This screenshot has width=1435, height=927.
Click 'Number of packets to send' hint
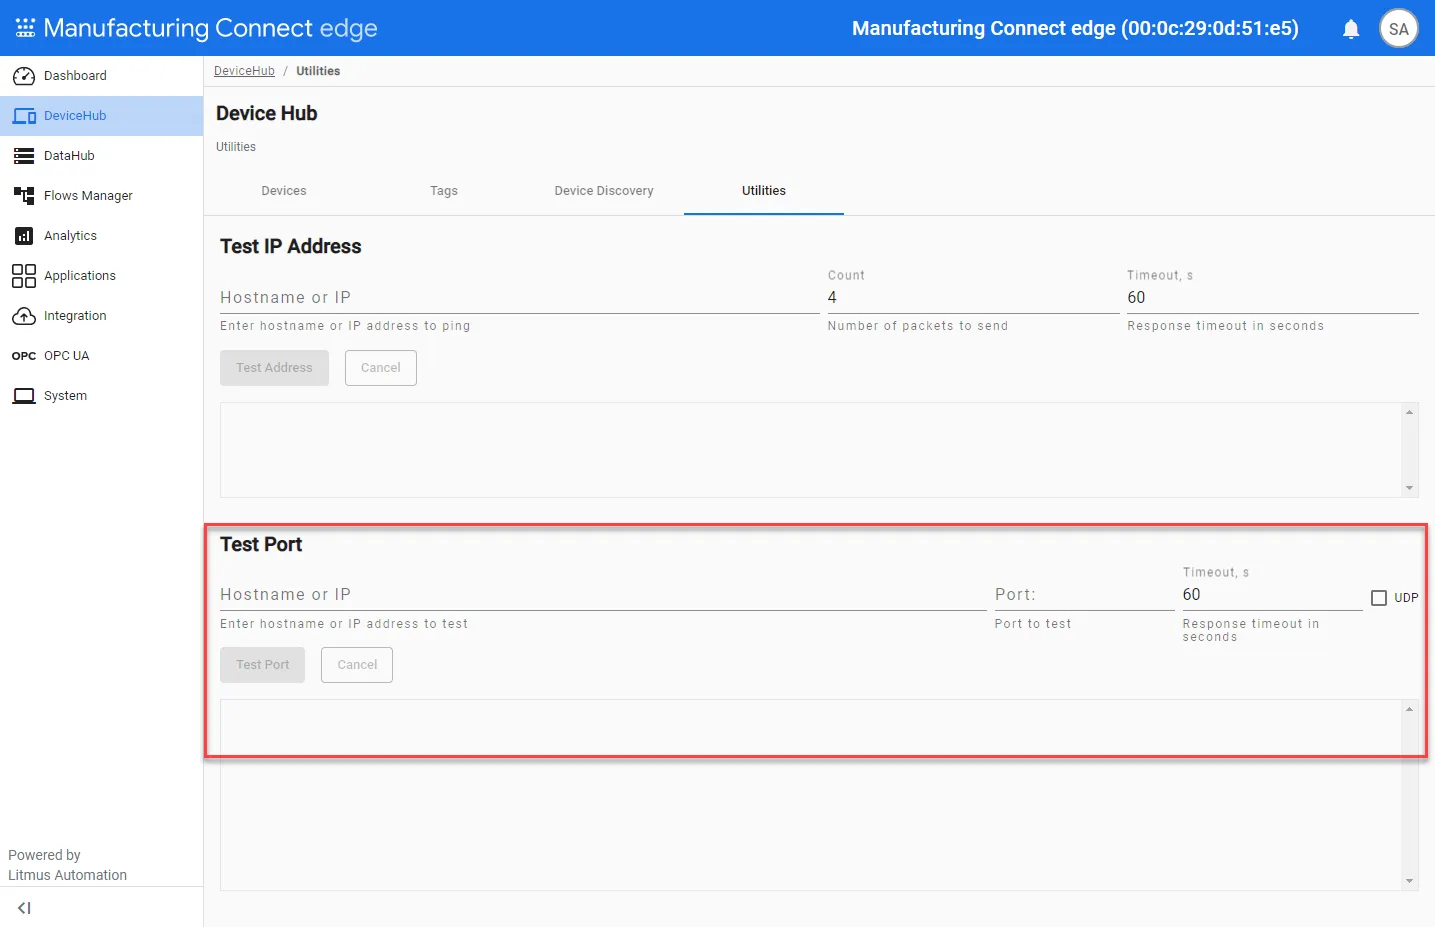point(918,326)
